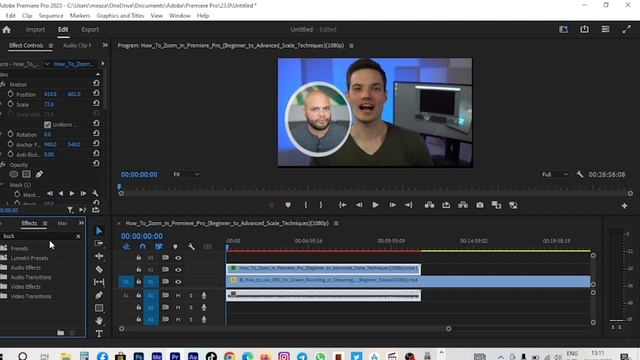The width and height of the screenshot is (640, 360).
Task: Toggle Position animation stopwatch
Action: click(11, 94)
